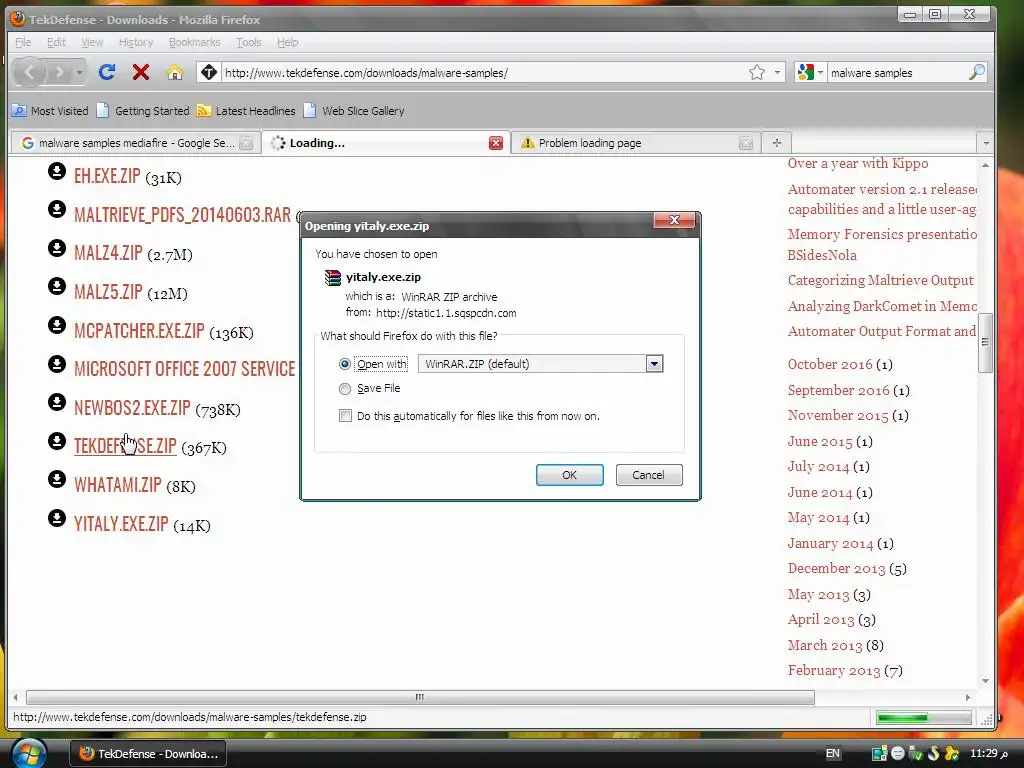The height and width of the screenshot is (768, 1024).
Task: Open the December 2013 archive link
Action: [837, 569]
